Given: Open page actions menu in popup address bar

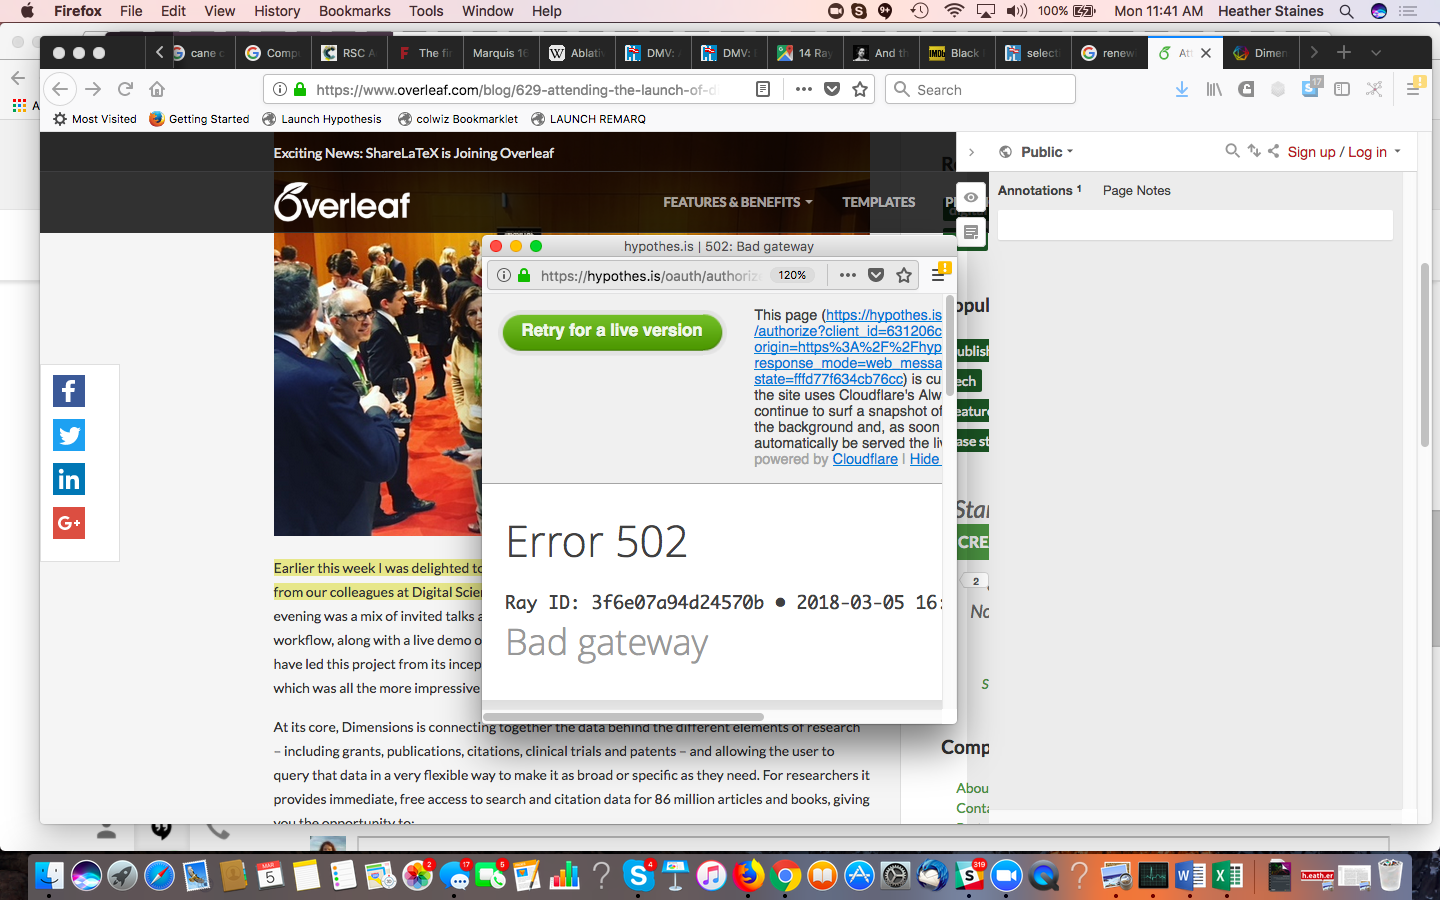Looking at the screenshot, I should (848, 275).
